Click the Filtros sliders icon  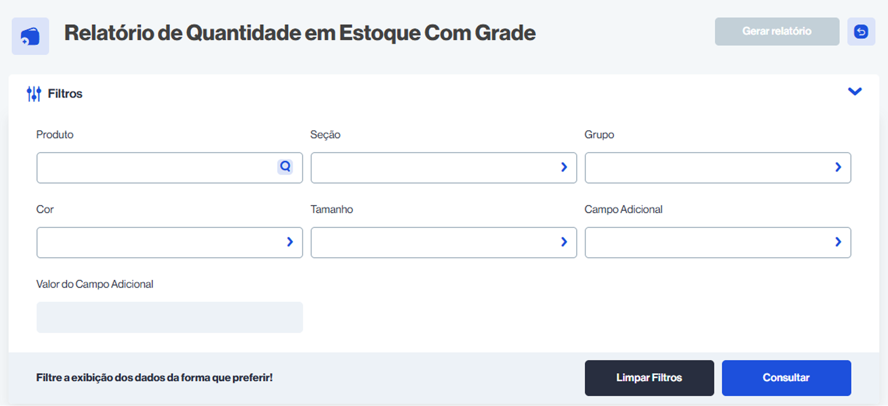(34, 93)
